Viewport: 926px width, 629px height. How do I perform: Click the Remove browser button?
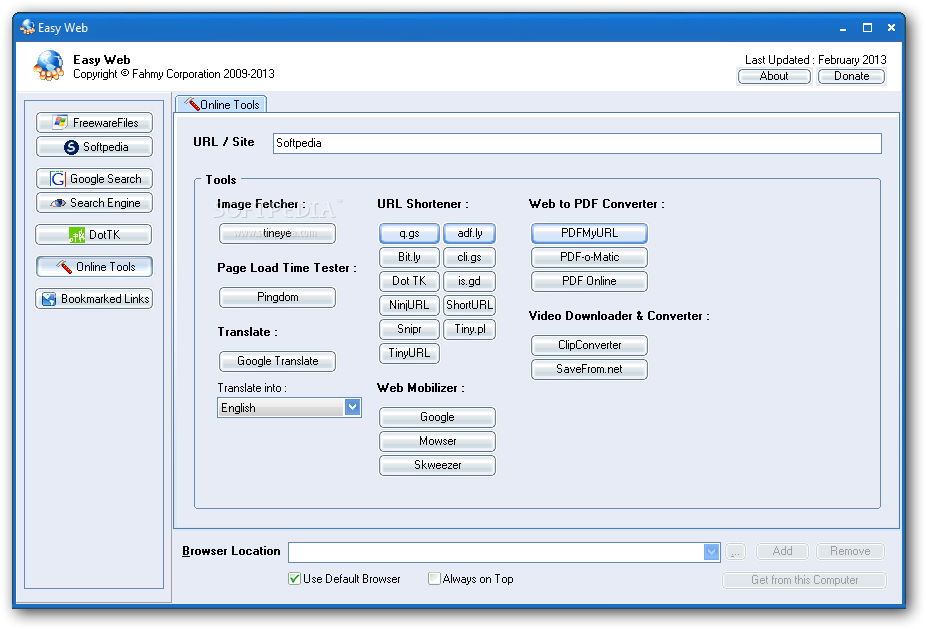point(850,551)
